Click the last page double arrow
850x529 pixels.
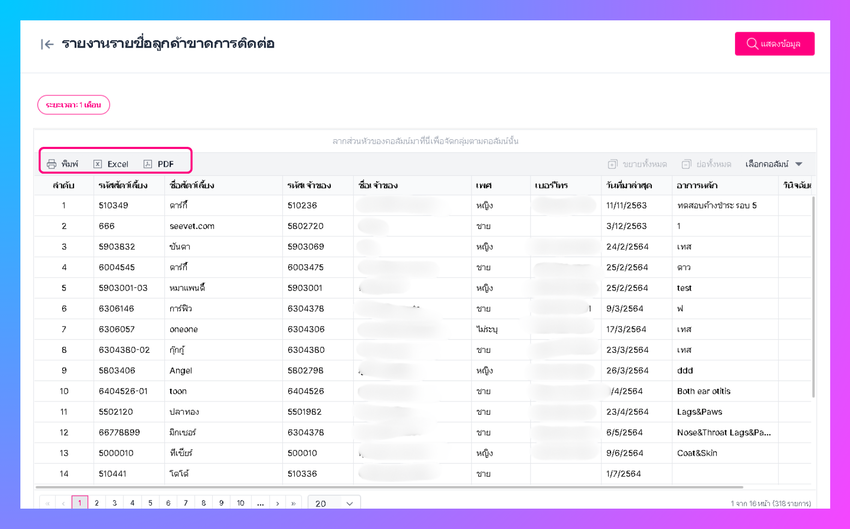point(293,503)
